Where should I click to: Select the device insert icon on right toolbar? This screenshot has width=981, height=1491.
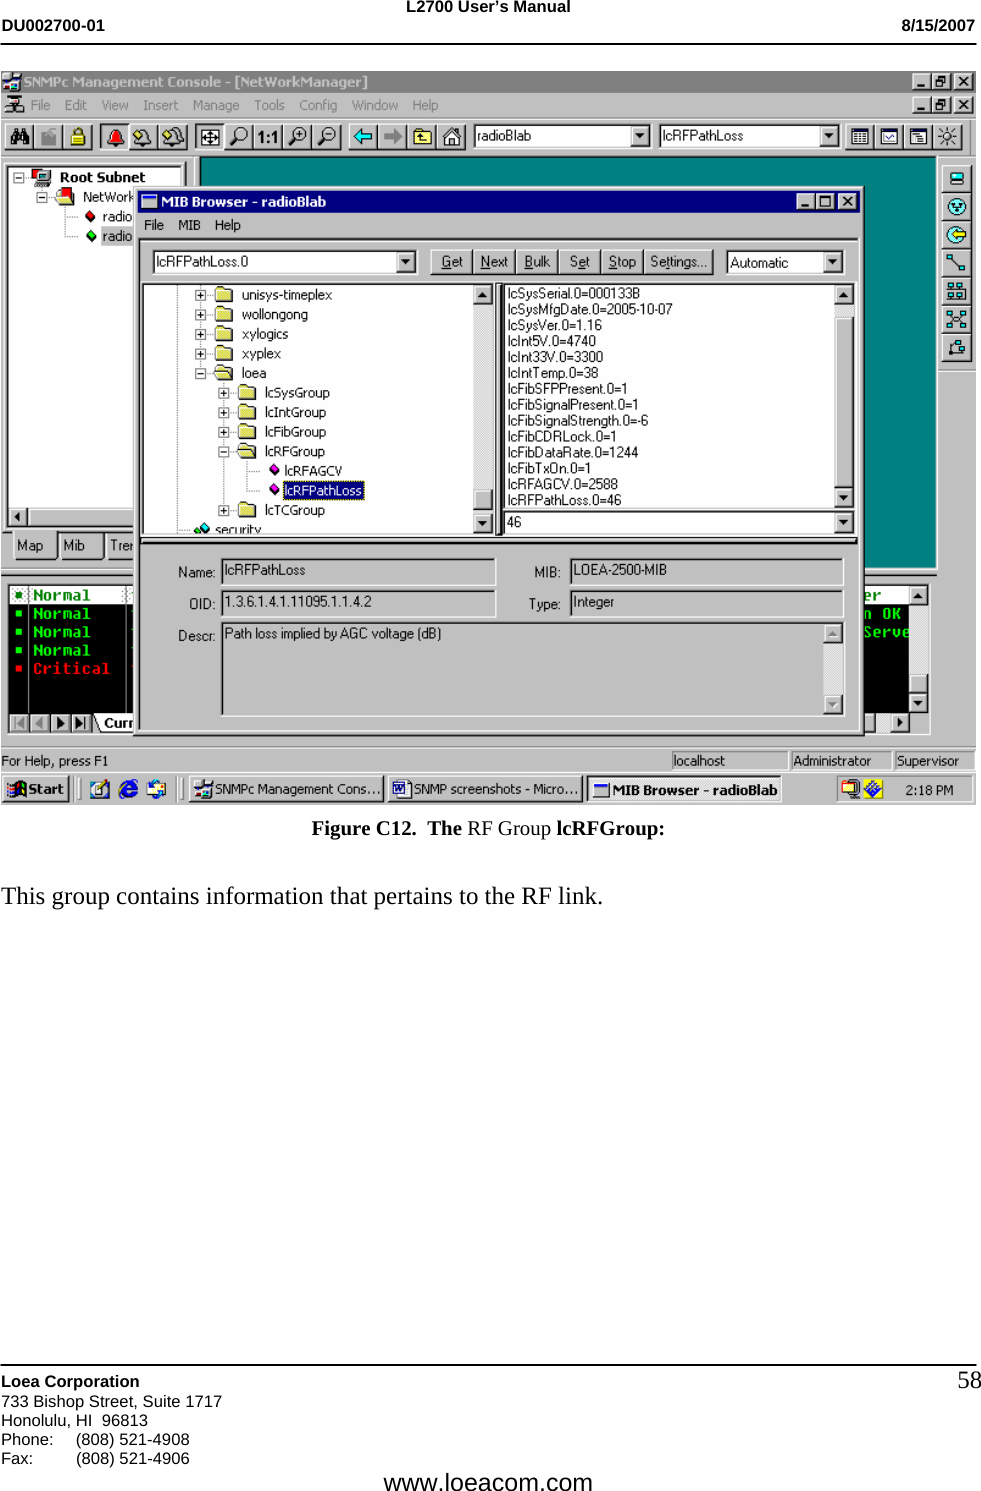click(957, 178)
